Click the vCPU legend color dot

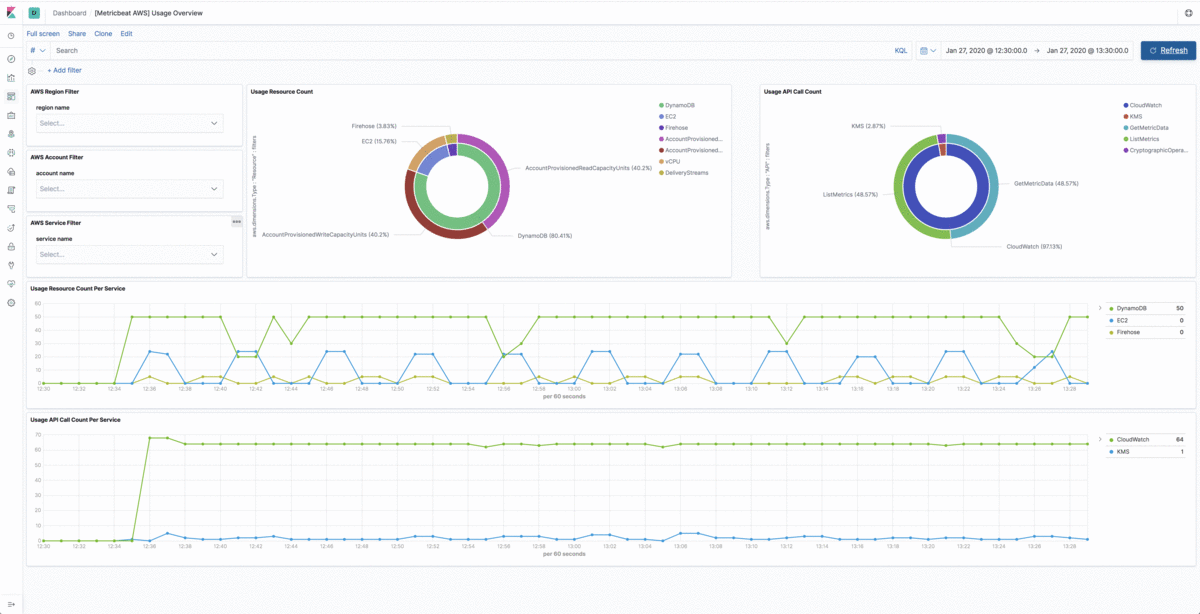(662, 161)
